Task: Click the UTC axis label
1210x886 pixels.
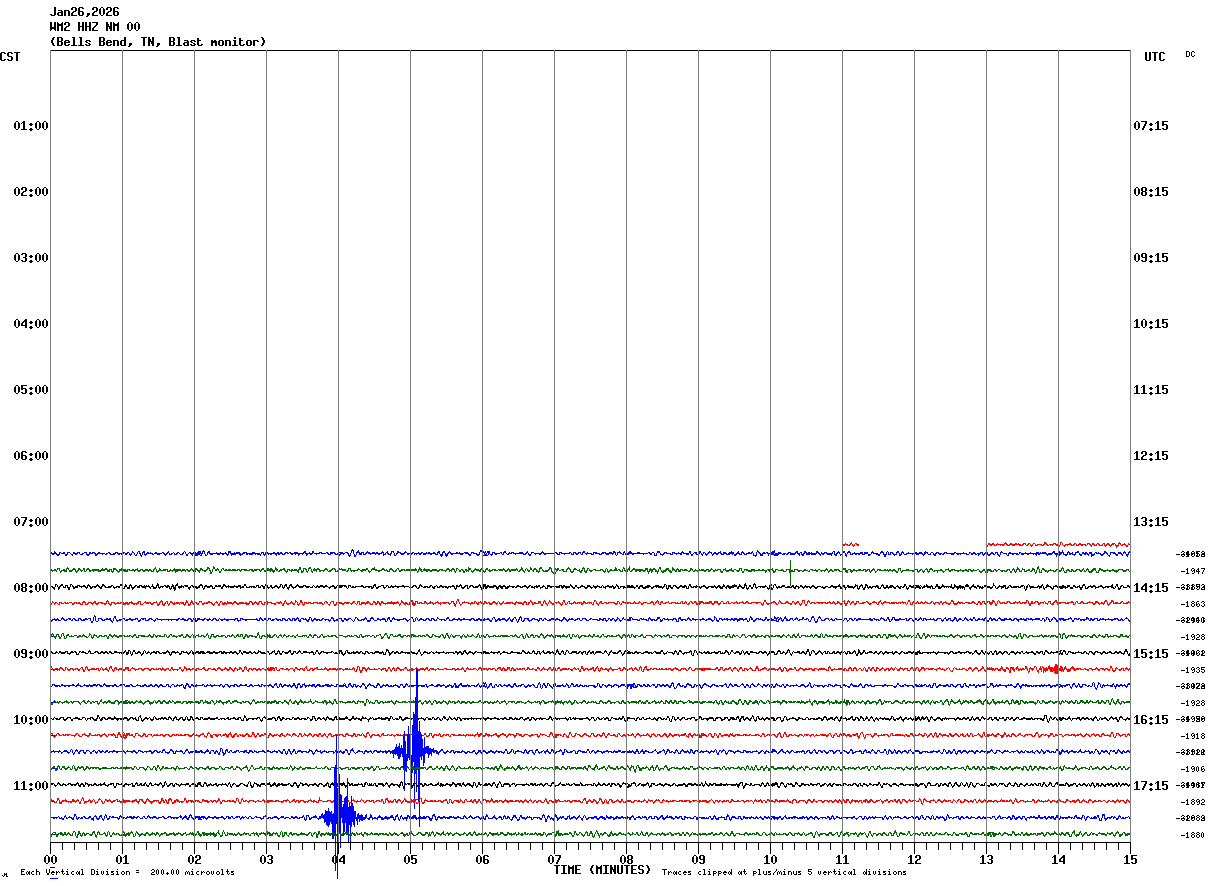Action: (x=1155, y=57)
